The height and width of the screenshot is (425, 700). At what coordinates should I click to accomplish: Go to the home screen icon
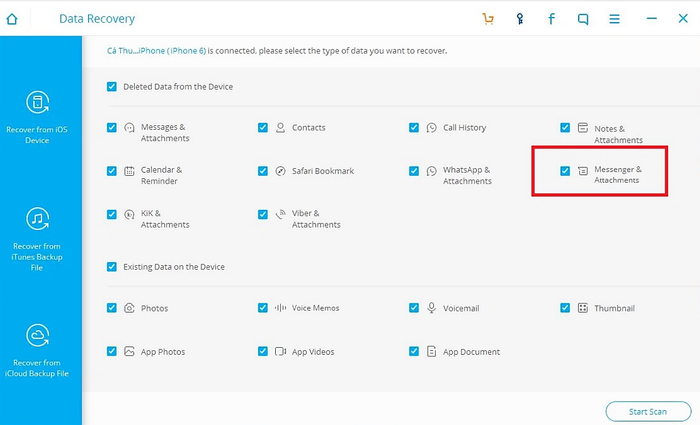point(12,19)
